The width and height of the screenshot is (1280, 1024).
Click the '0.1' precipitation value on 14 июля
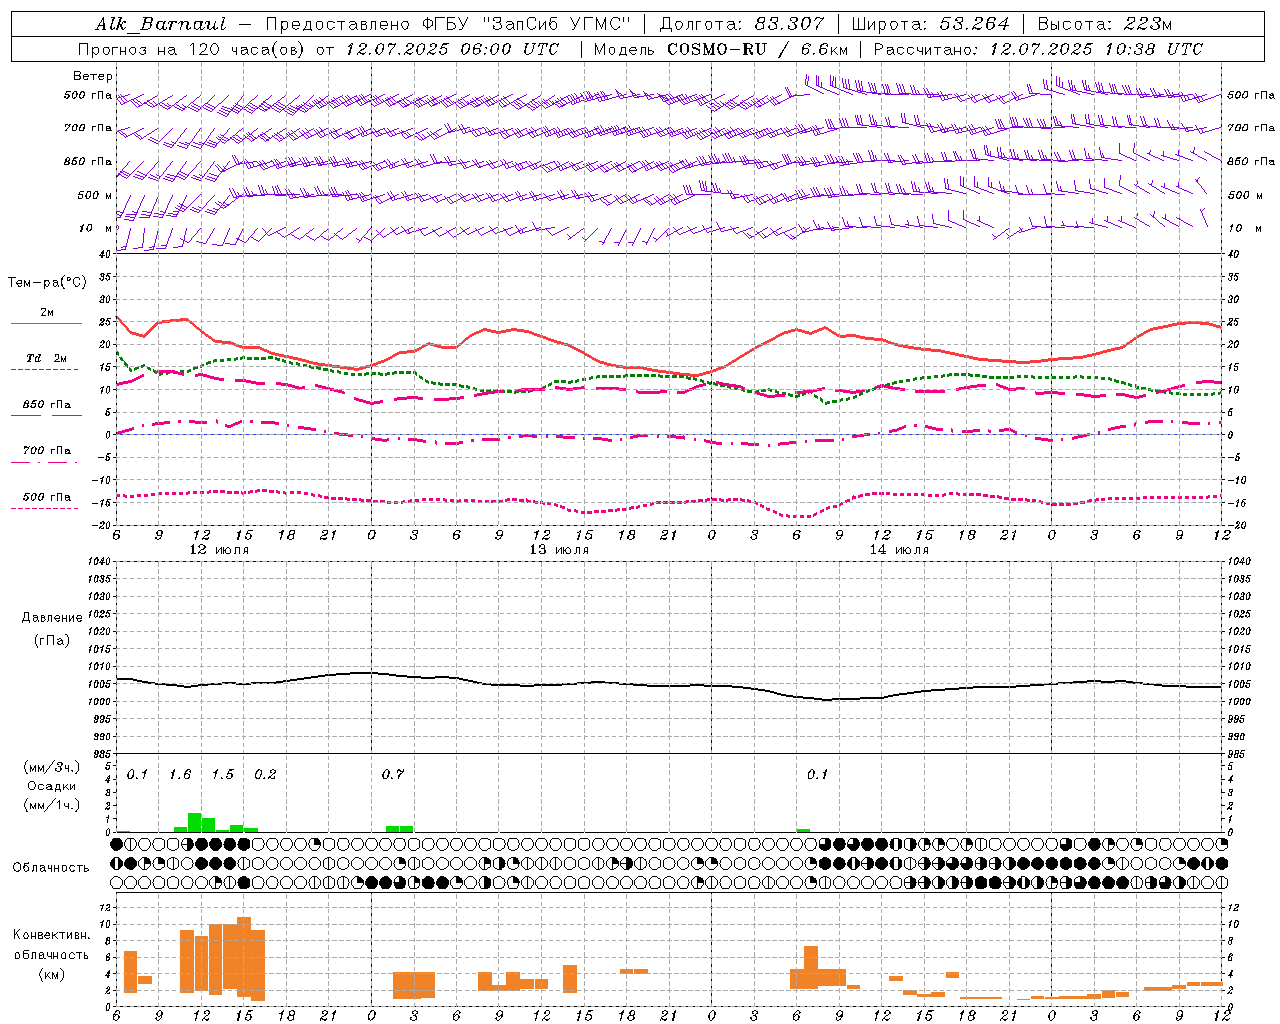818,775
